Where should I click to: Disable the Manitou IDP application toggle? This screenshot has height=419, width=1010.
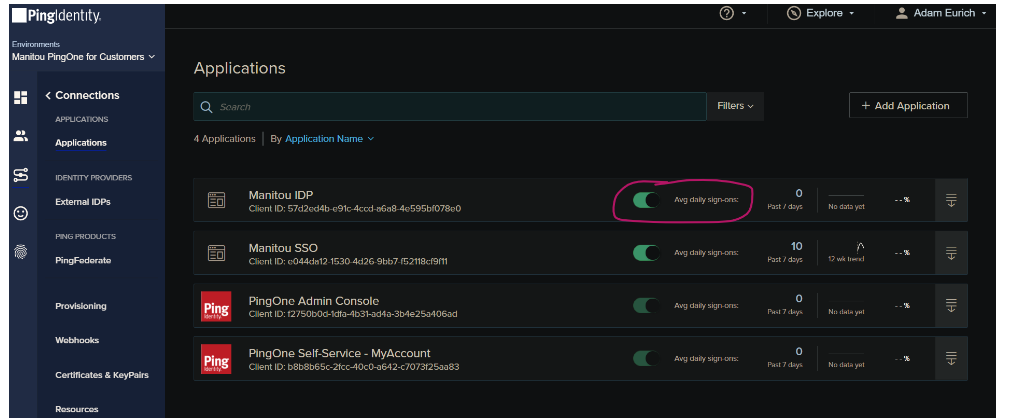tap(646, 200)
